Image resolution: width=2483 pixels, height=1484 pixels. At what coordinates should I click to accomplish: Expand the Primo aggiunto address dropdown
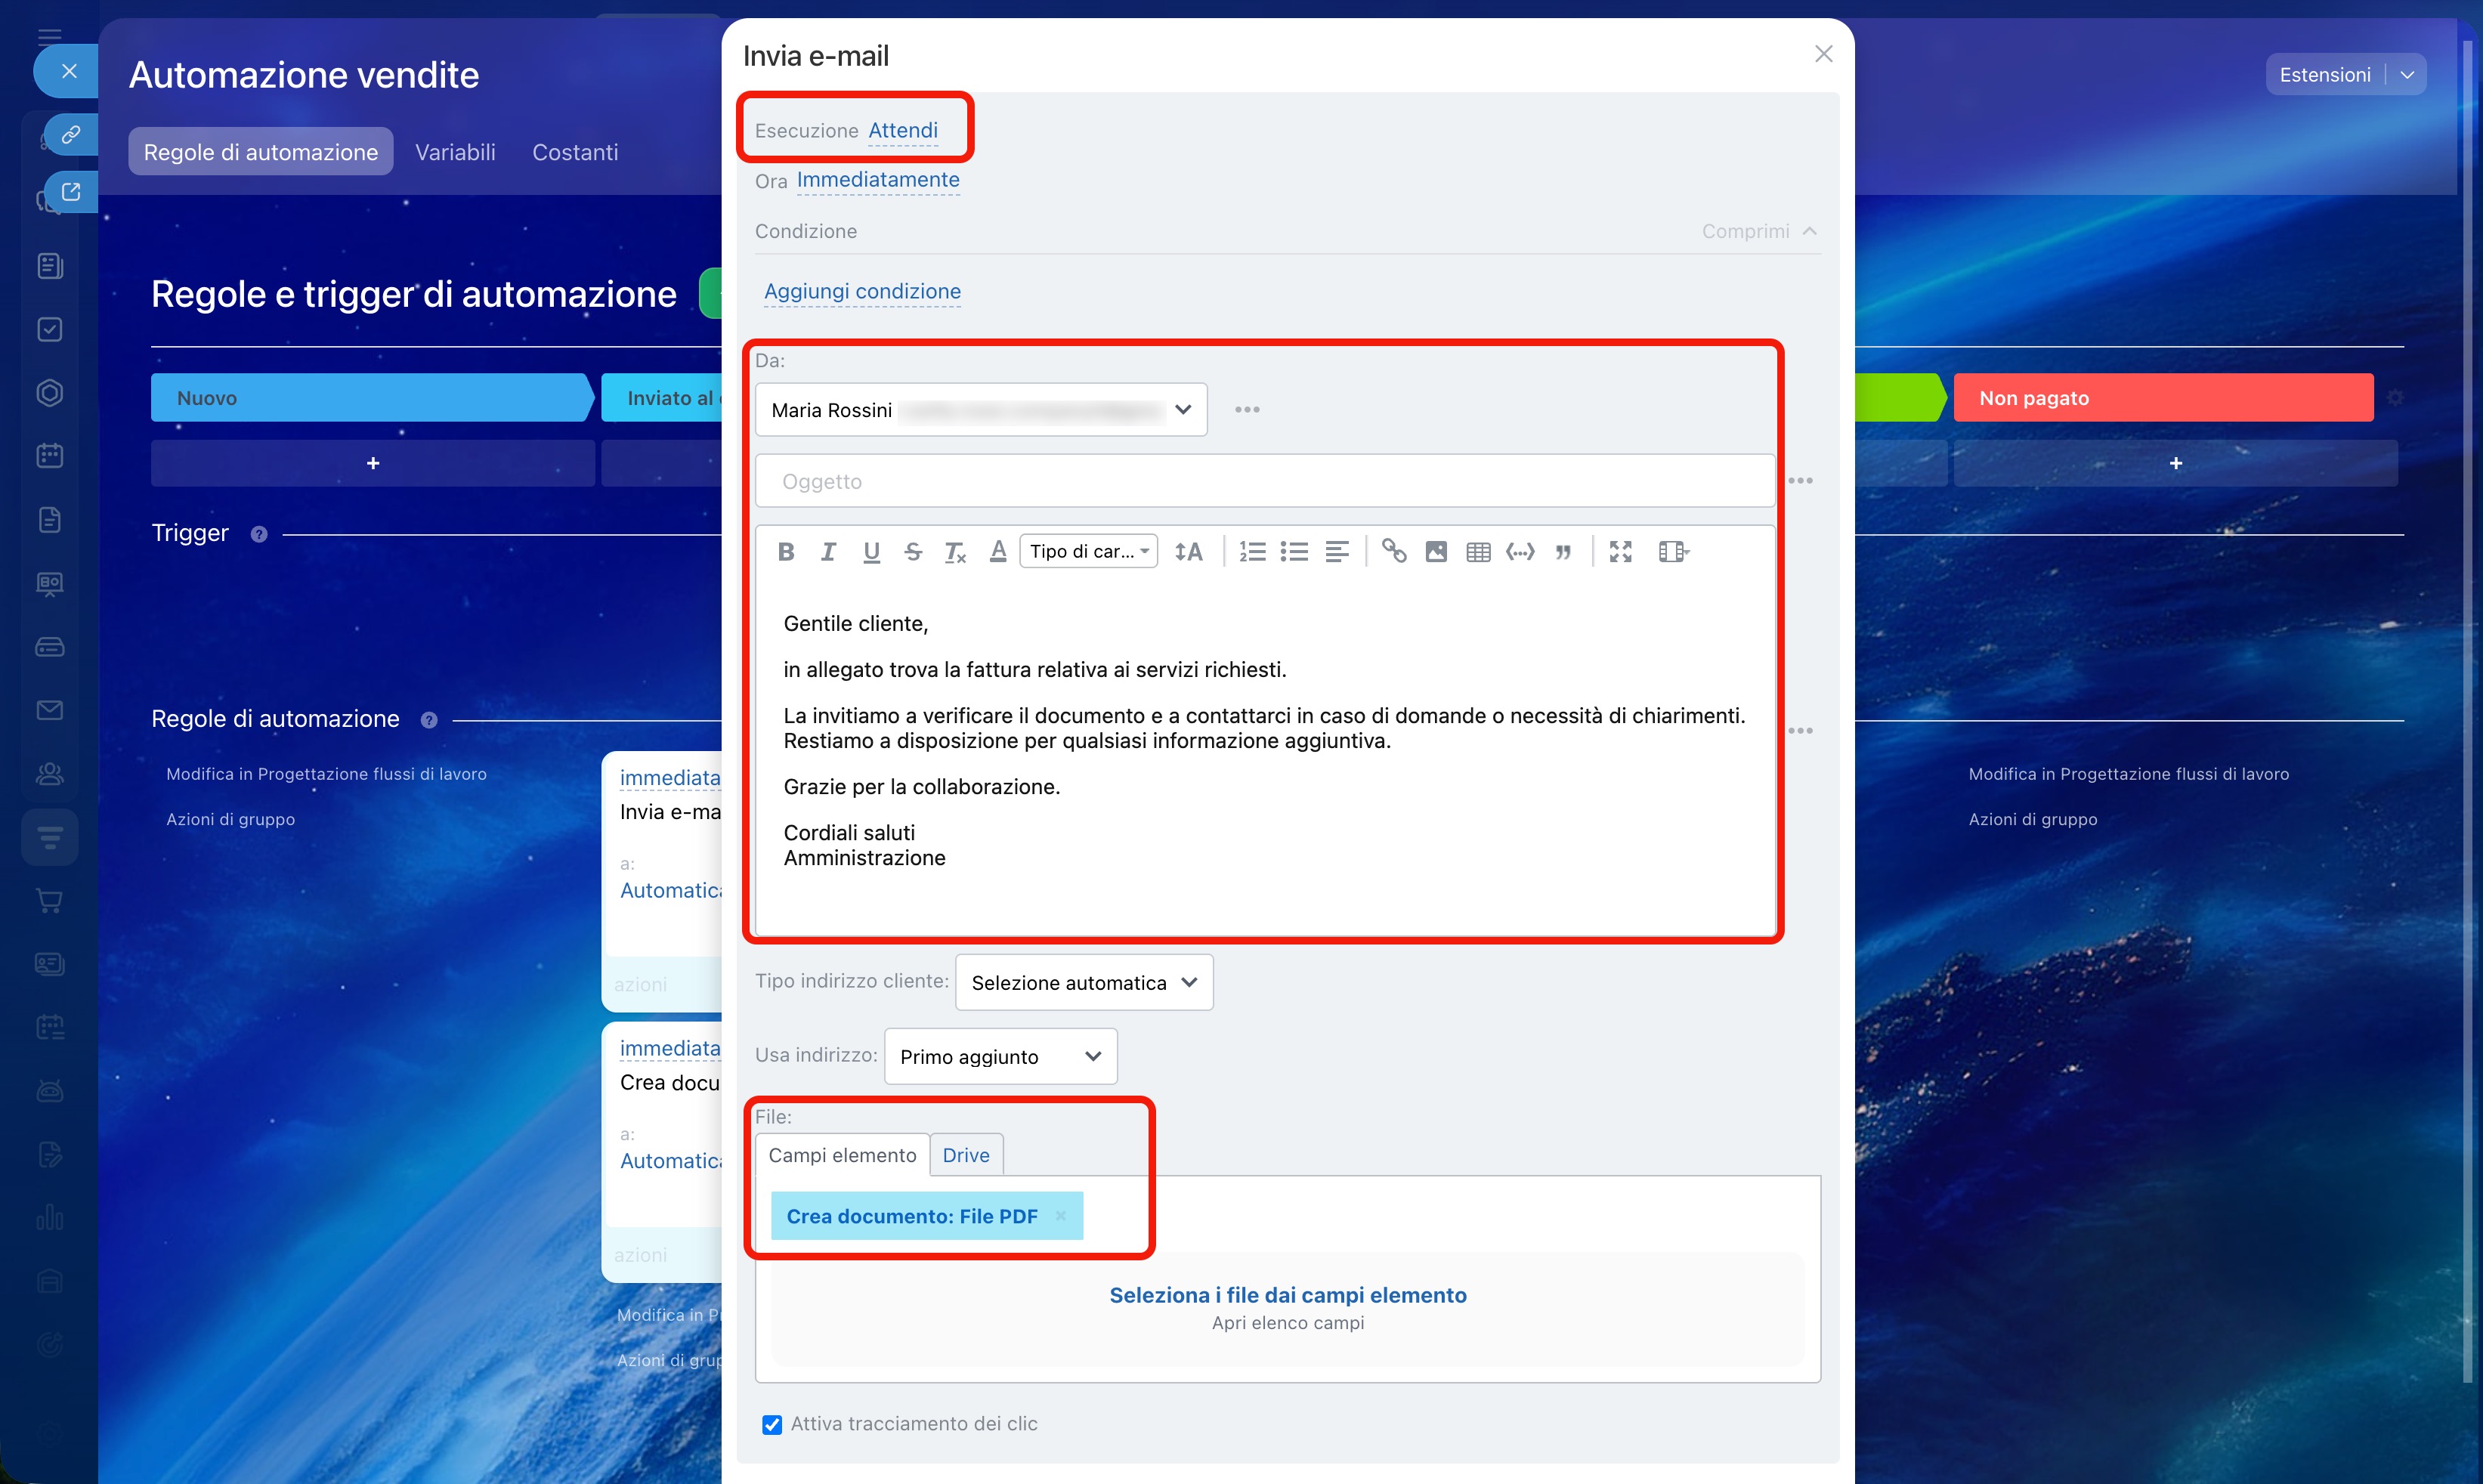(1000, 1057)
